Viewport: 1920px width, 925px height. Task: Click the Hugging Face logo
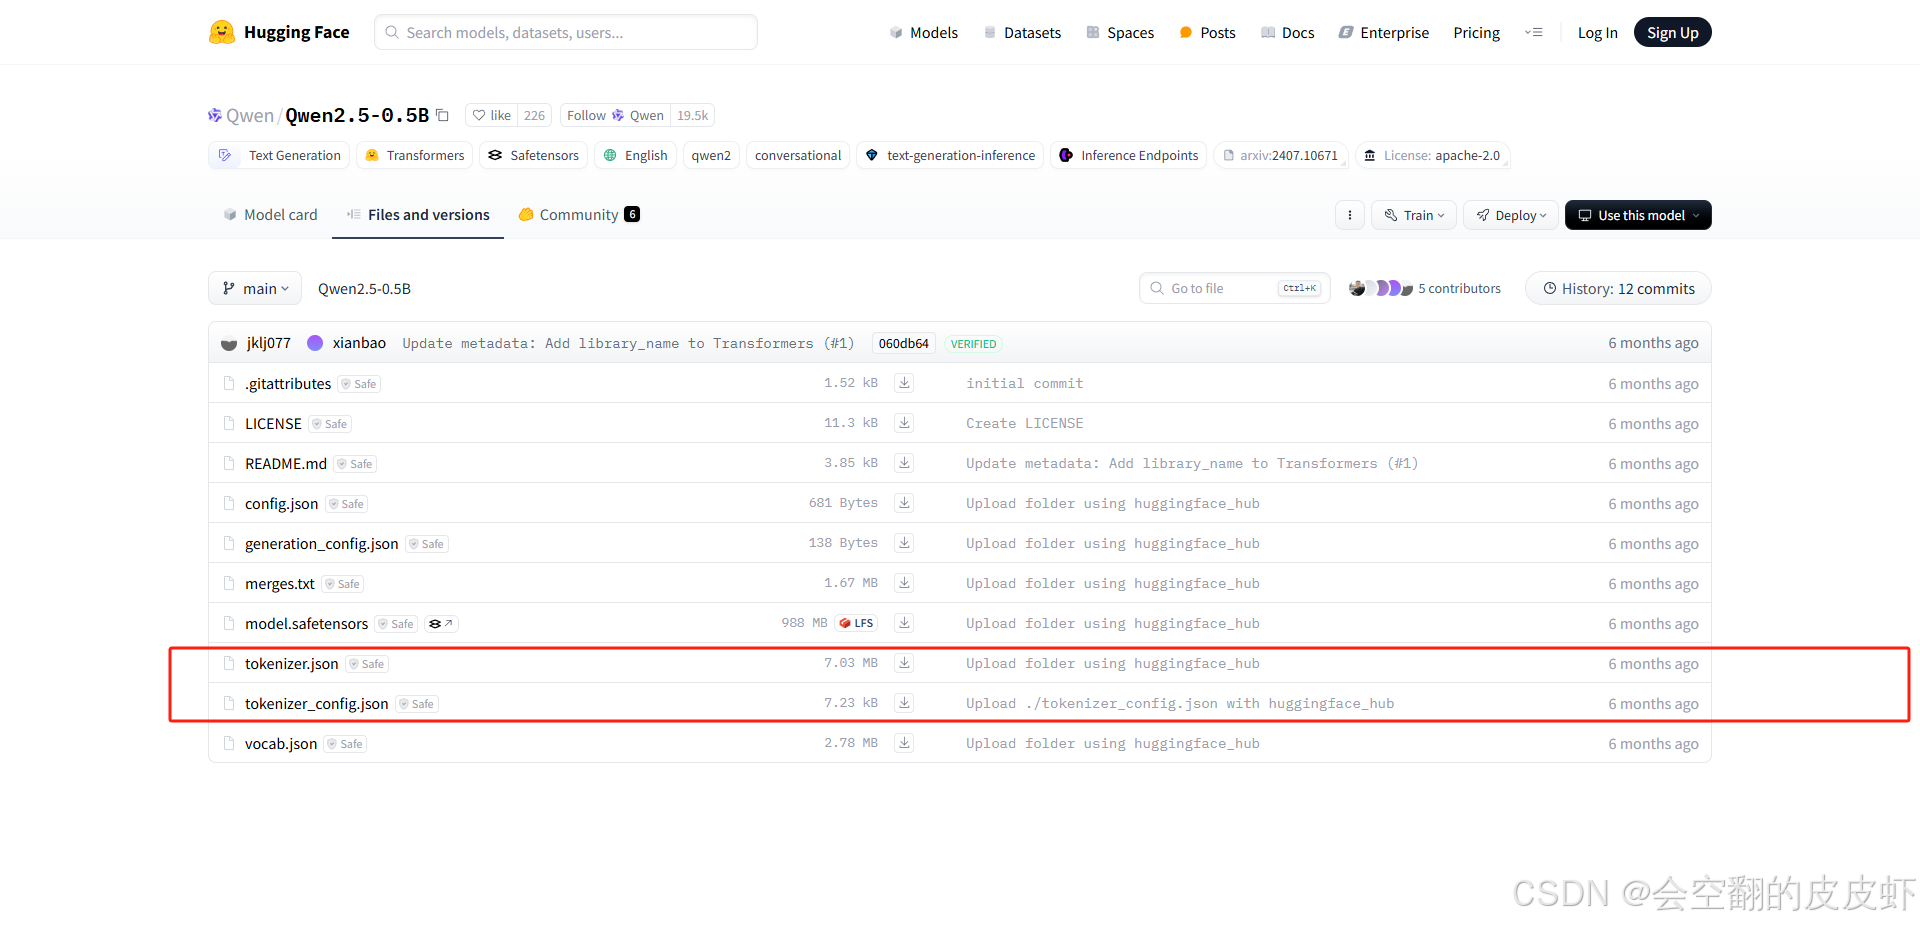tap(279, 32)
